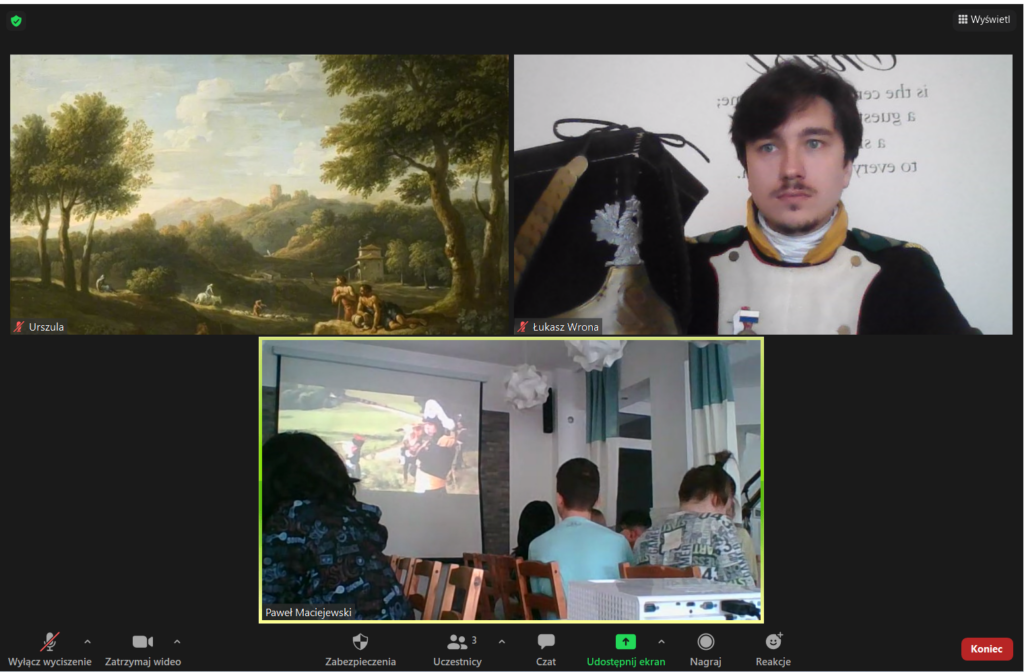Image resolution: width=1024 pixels, height=672 pixels.
Task: Click muted mic icon beside Łukasz Wrona
Action: (x=523, y=327)
